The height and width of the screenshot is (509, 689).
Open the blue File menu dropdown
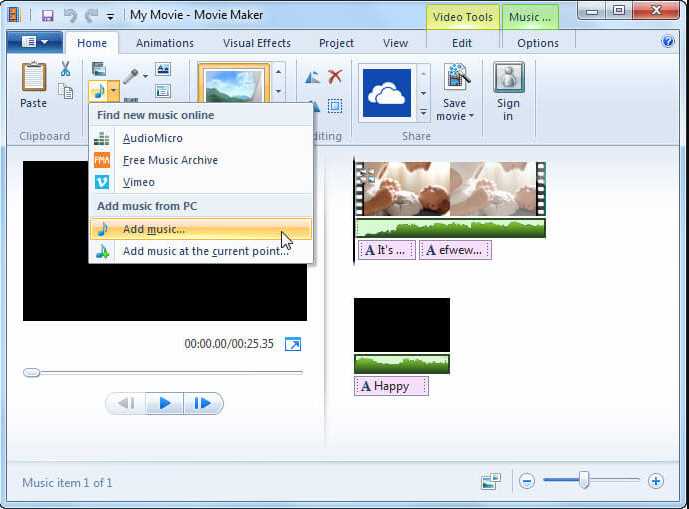(35, 42)
